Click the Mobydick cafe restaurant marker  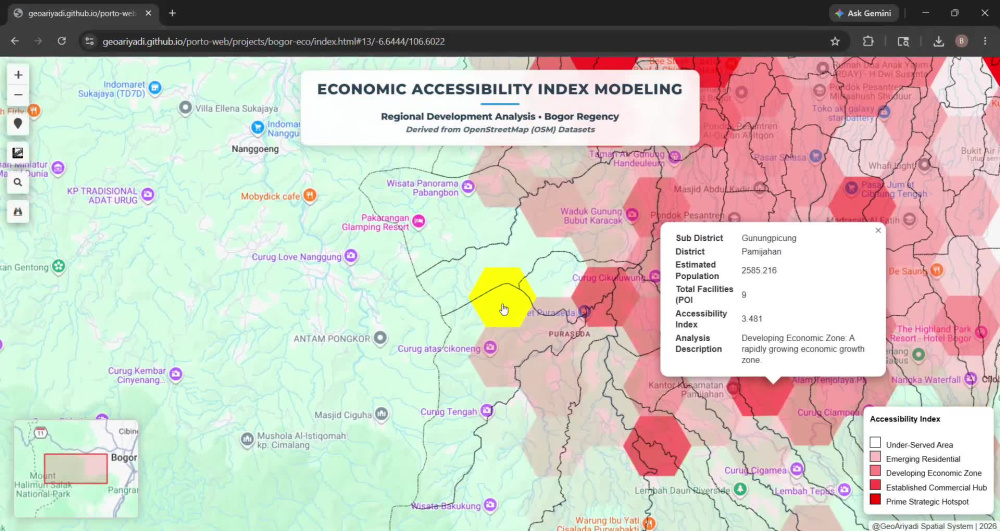point(310,195)
